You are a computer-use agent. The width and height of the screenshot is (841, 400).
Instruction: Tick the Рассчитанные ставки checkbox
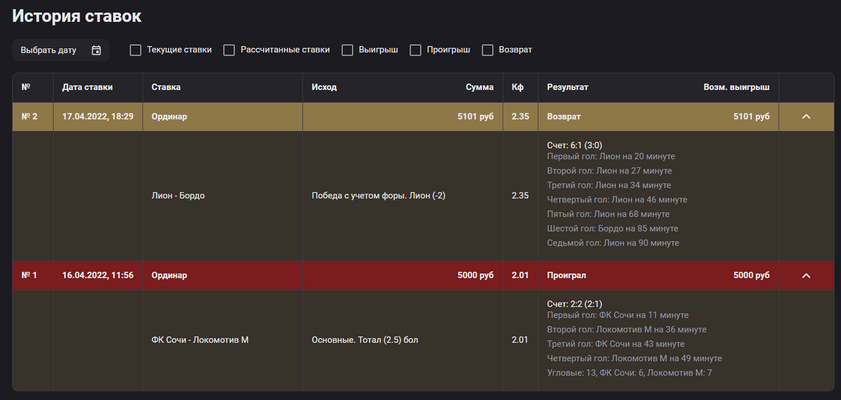[x=229, y=50]
